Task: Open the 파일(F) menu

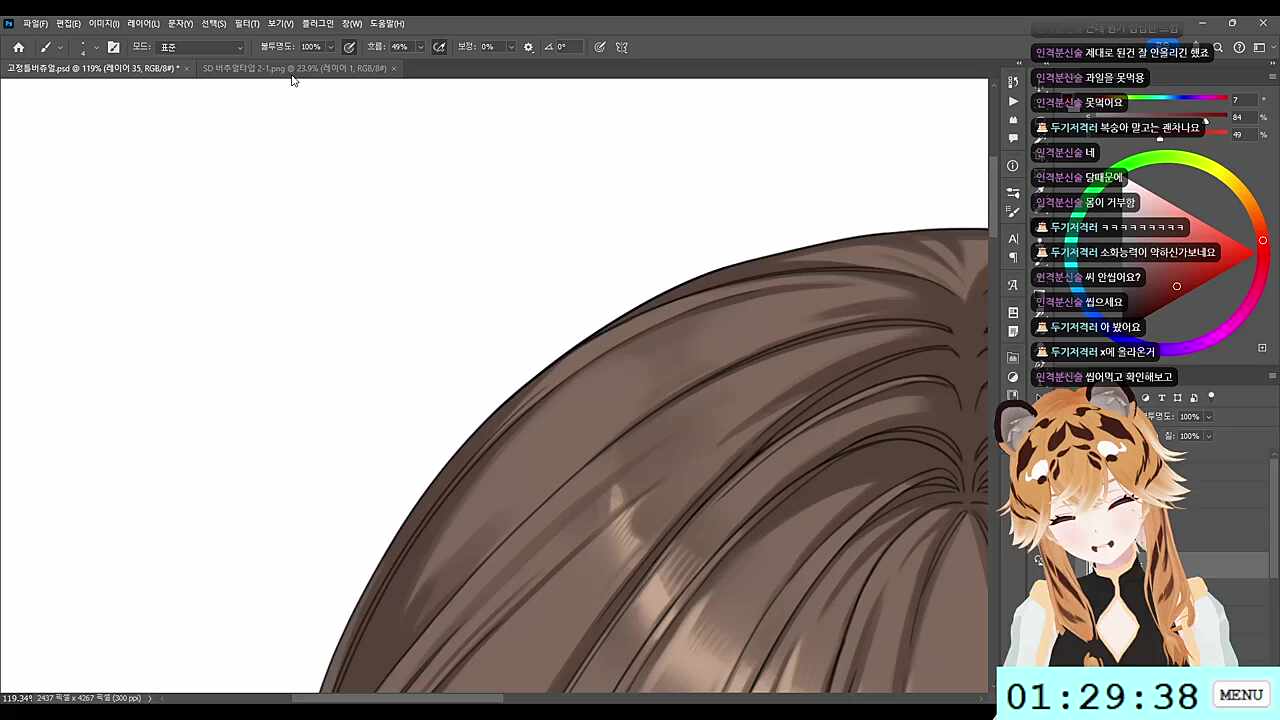Action: (35, 23)
